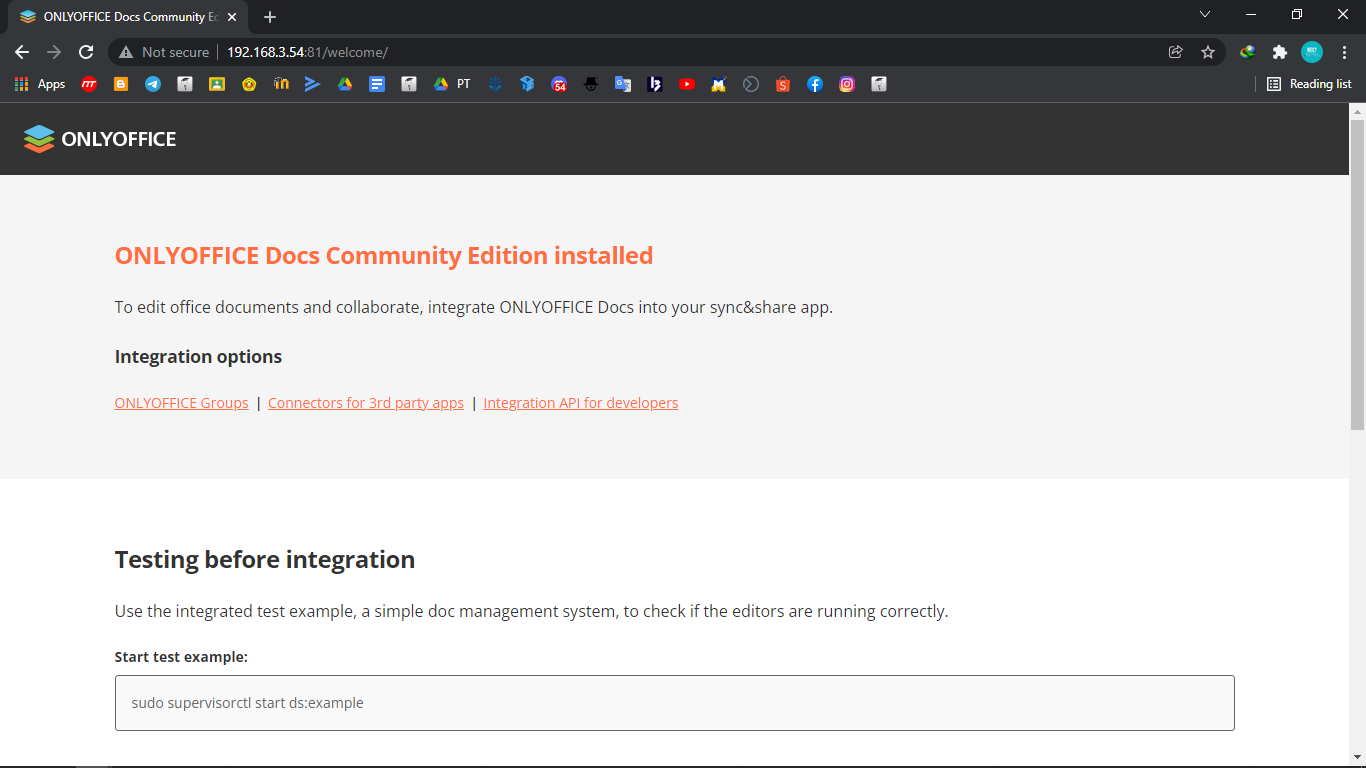The height and width of the screenshot is (768, 1366).
Task: Open the Facebook bookmark
Action: [x=815, y=84]
